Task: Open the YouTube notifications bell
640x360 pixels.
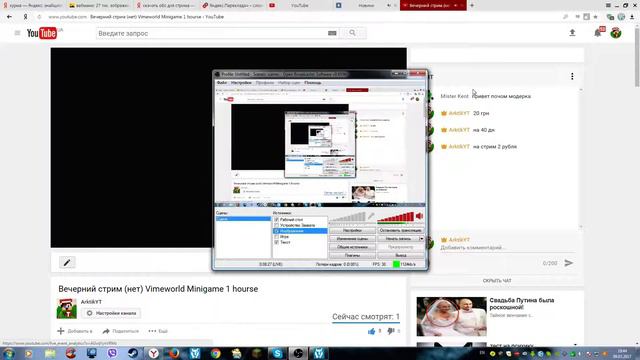Action: (x=598, y=33)
